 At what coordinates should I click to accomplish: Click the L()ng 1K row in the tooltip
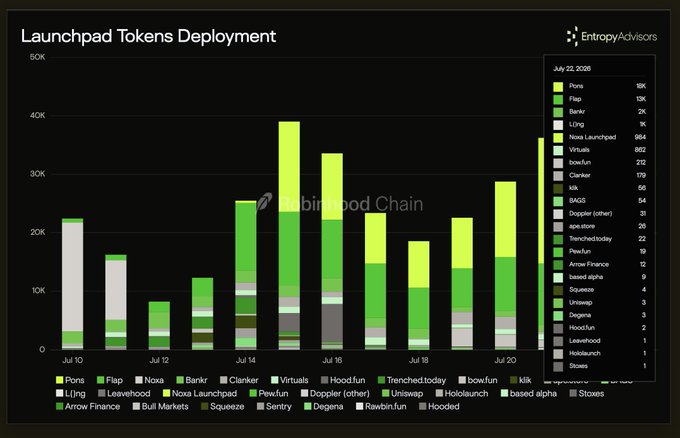click(x=600, y=124)
